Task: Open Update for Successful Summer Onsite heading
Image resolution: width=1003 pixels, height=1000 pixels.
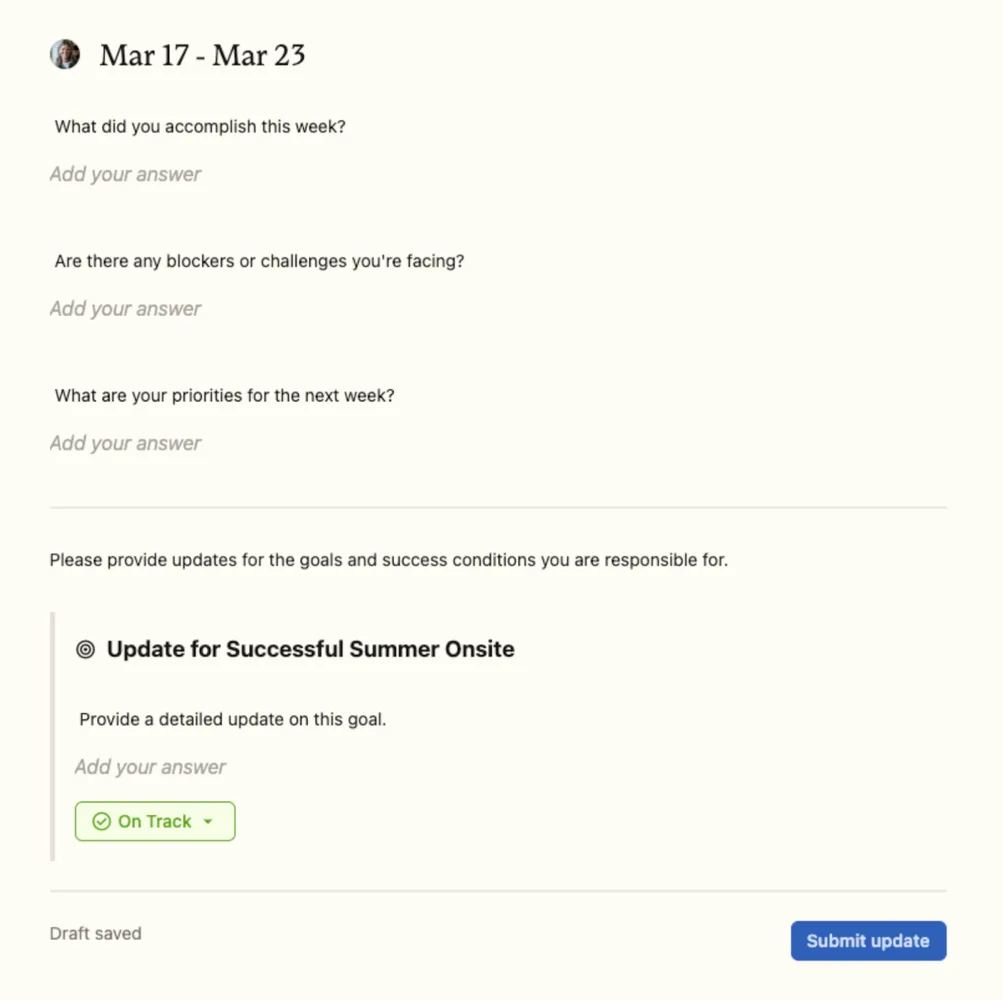Action: click(x=310, y=649)
